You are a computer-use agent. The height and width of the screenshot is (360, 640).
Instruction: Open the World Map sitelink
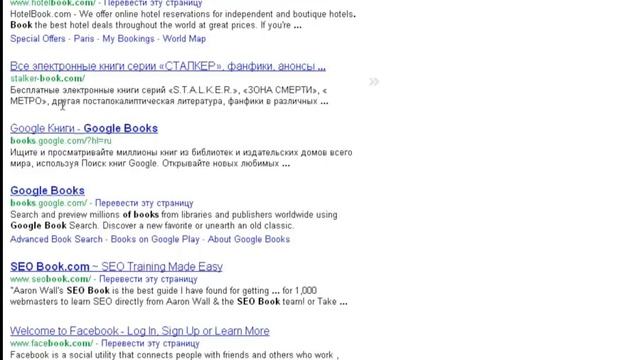pos(184,39)
